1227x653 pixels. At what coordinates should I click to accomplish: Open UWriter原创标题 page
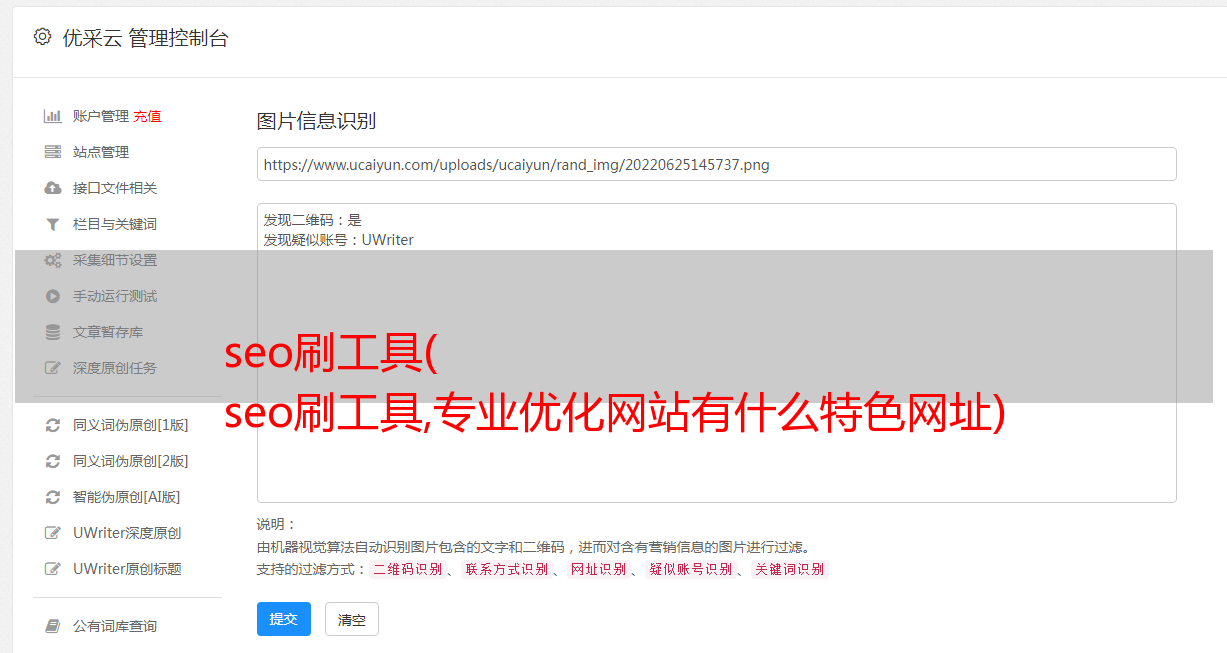[127, 569]
